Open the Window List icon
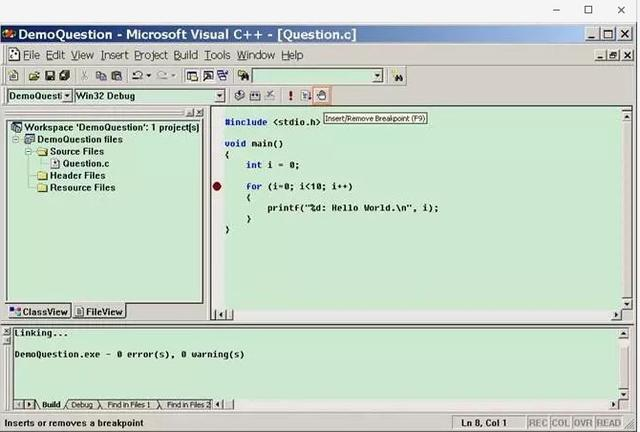The image size is (640, 432). pos(223,76)
